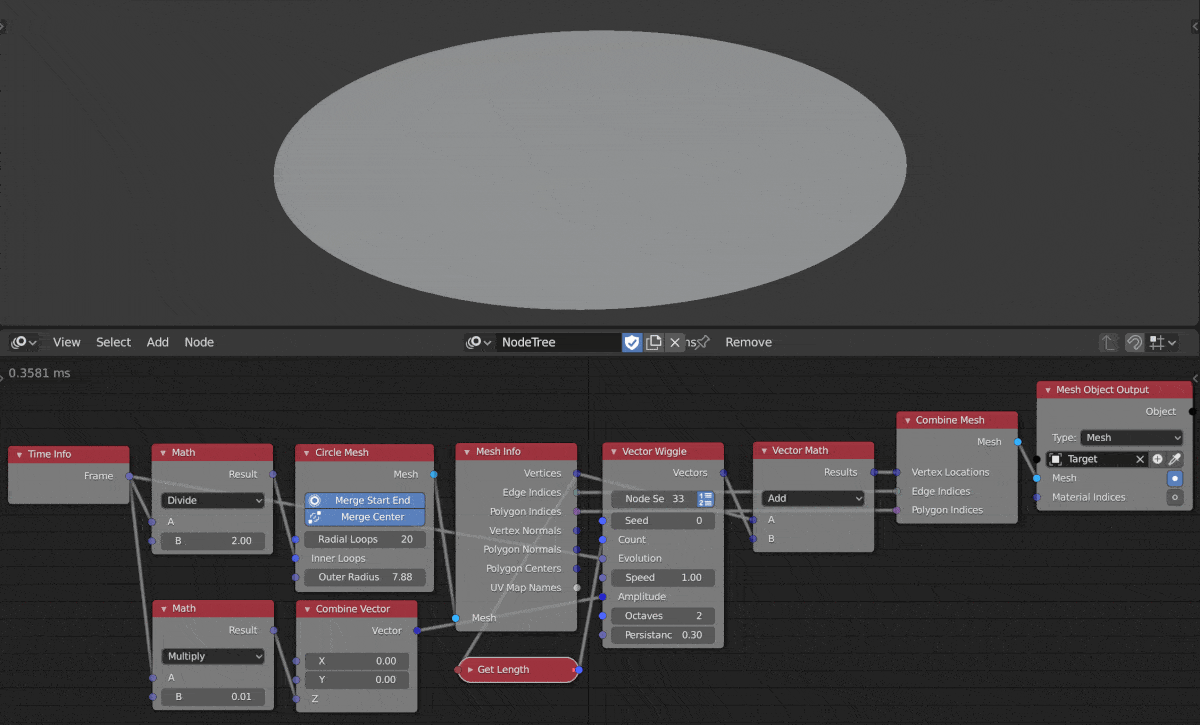
Task: Open the View menu
Action: [67, 342]
